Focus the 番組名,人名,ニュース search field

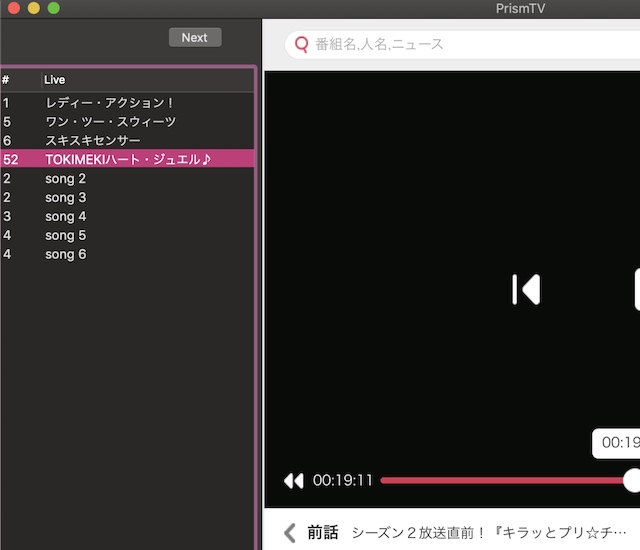click(x=470, y=44)
